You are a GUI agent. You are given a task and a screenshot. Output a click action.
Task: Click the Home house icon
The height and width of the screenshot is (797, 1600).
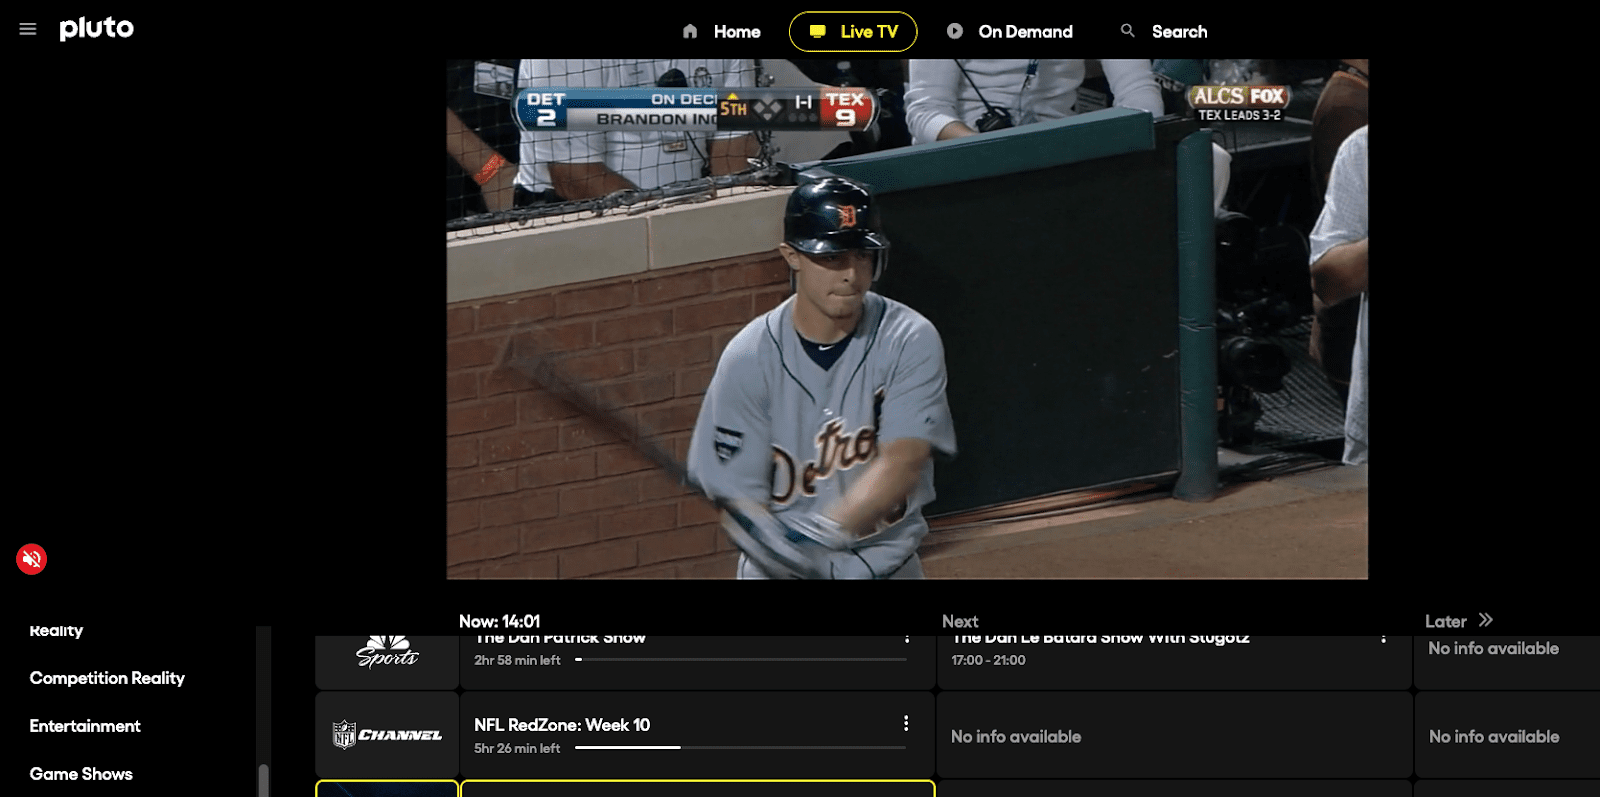690,32
